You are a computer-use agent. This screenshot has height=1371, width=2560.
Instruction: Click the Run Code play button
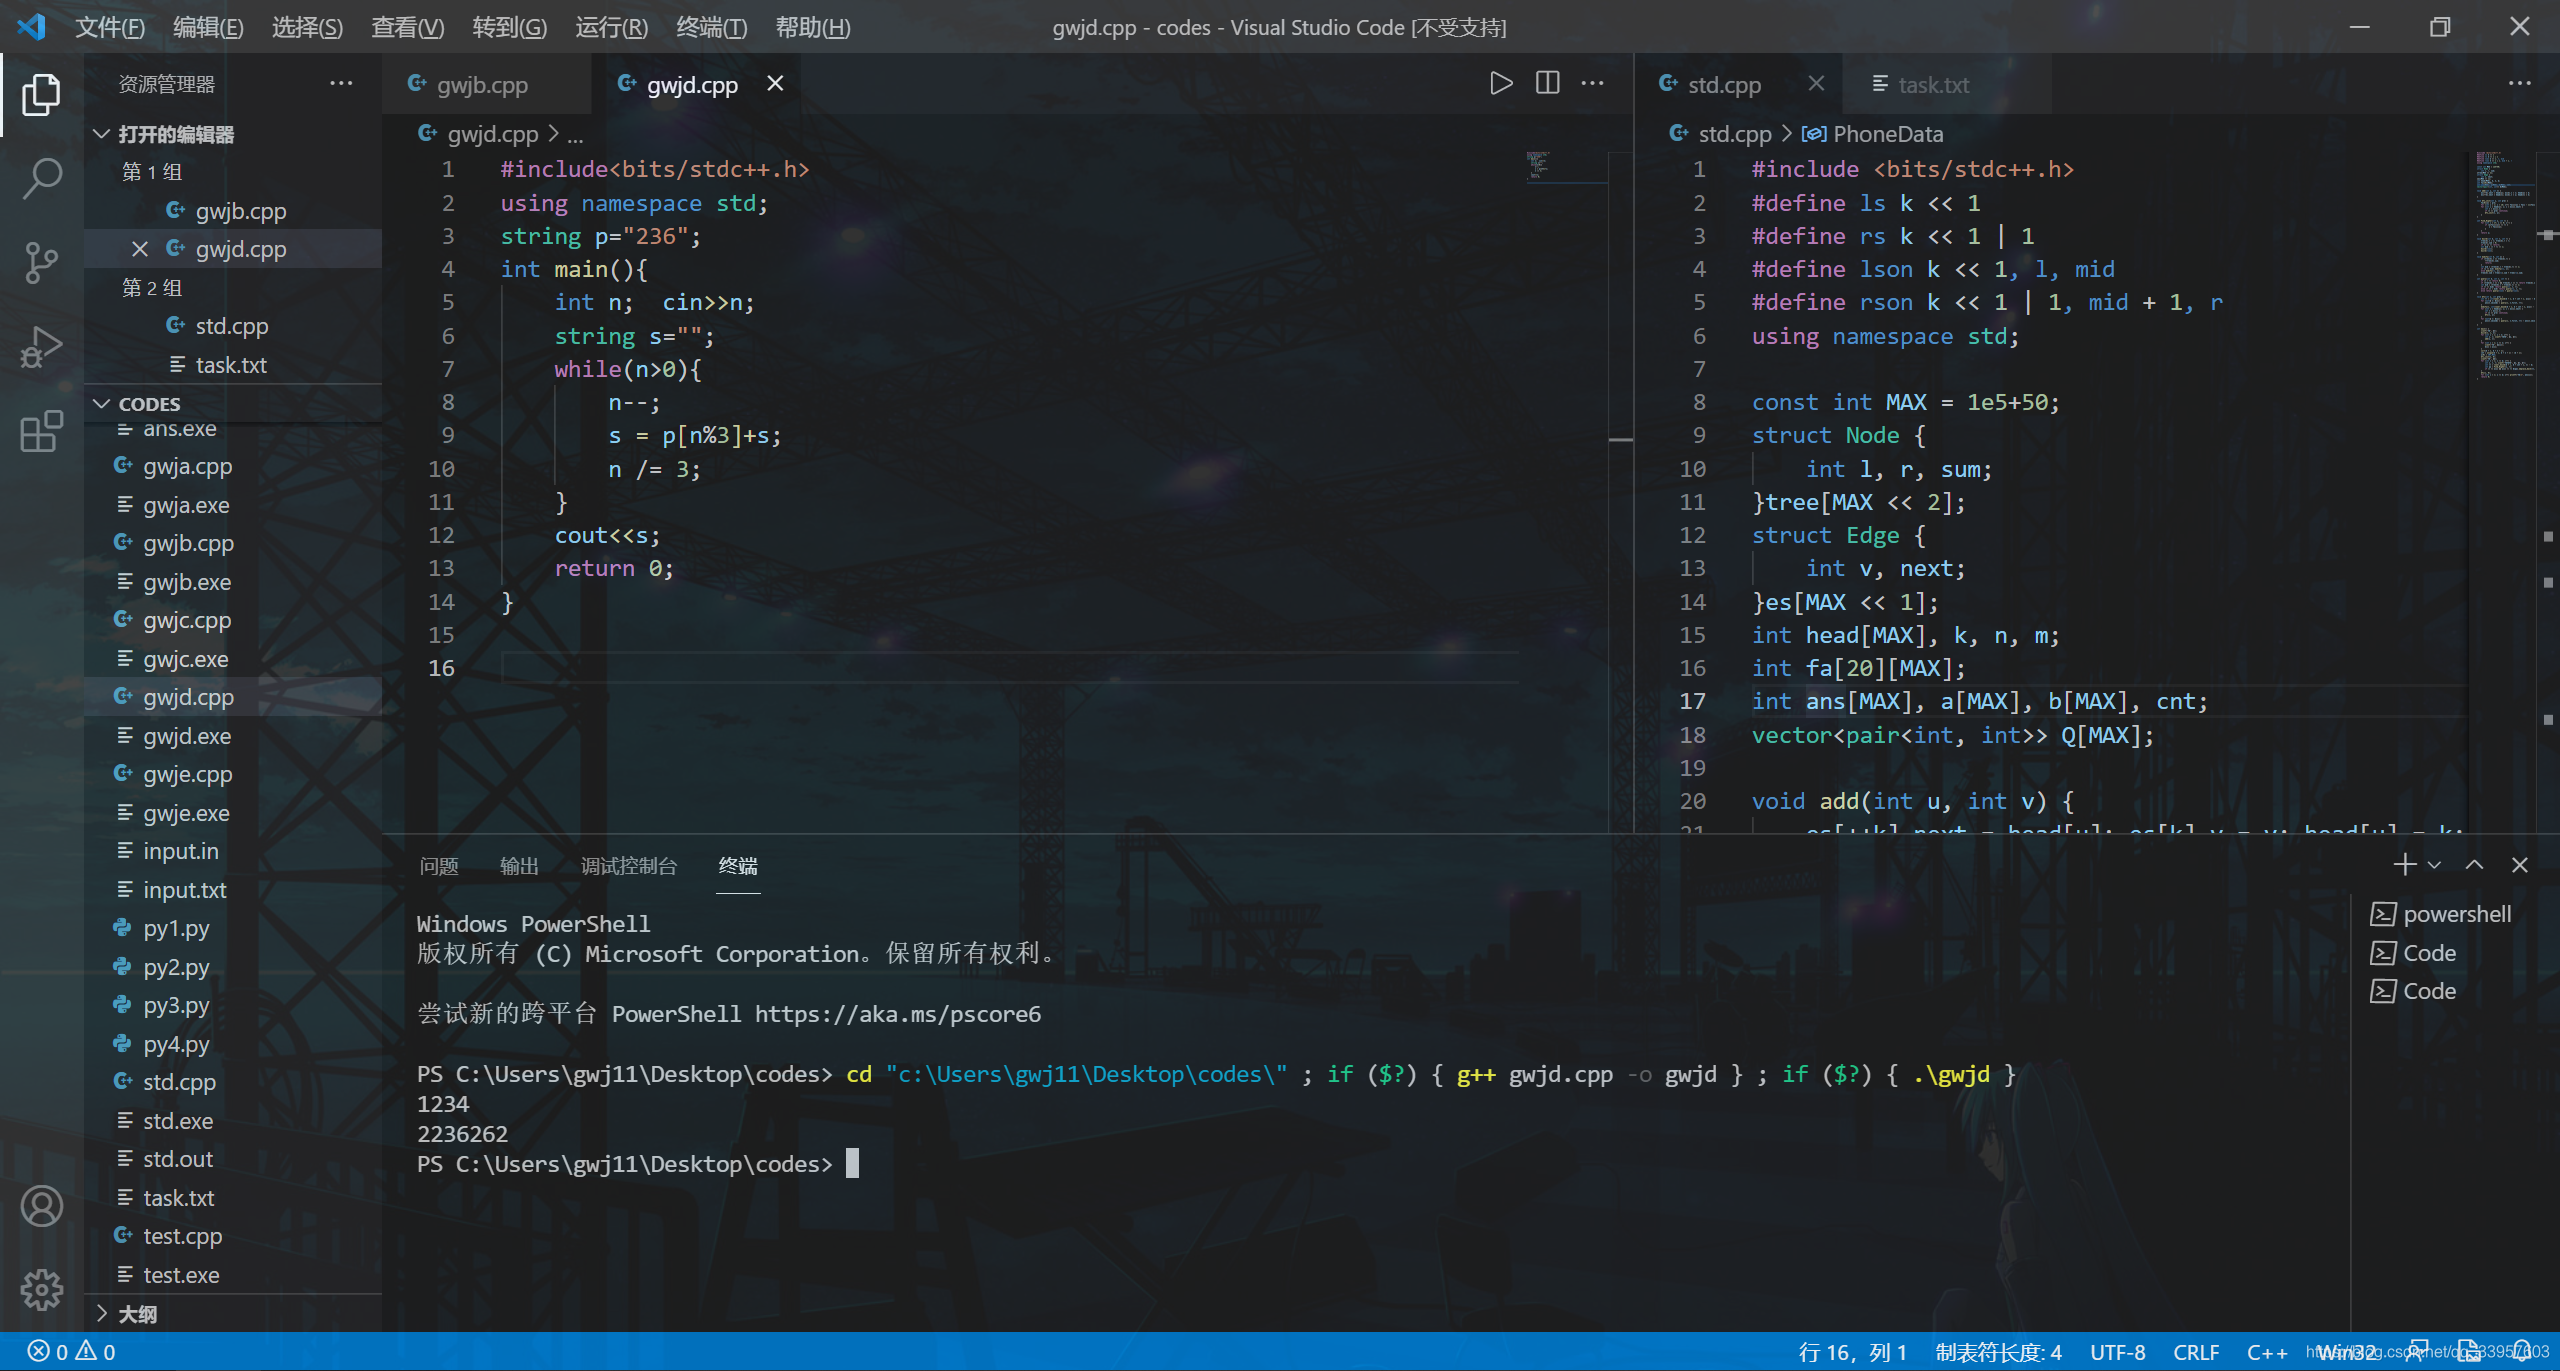pos(1500,84)
